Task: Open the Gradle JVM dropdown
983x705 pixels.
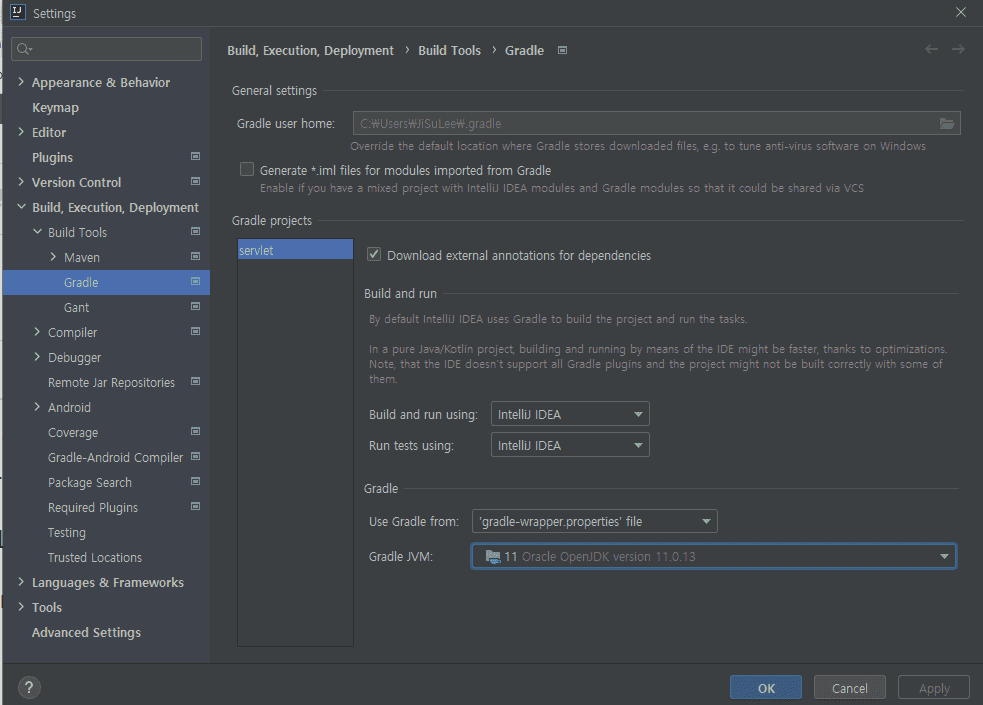Action: [x=714, y=556]
